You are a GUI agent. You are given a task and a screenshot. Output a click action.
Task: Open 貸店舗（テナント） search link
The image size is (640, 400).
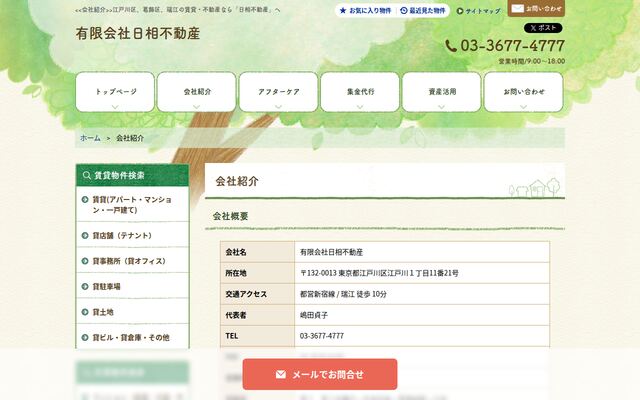click(133, 236)
